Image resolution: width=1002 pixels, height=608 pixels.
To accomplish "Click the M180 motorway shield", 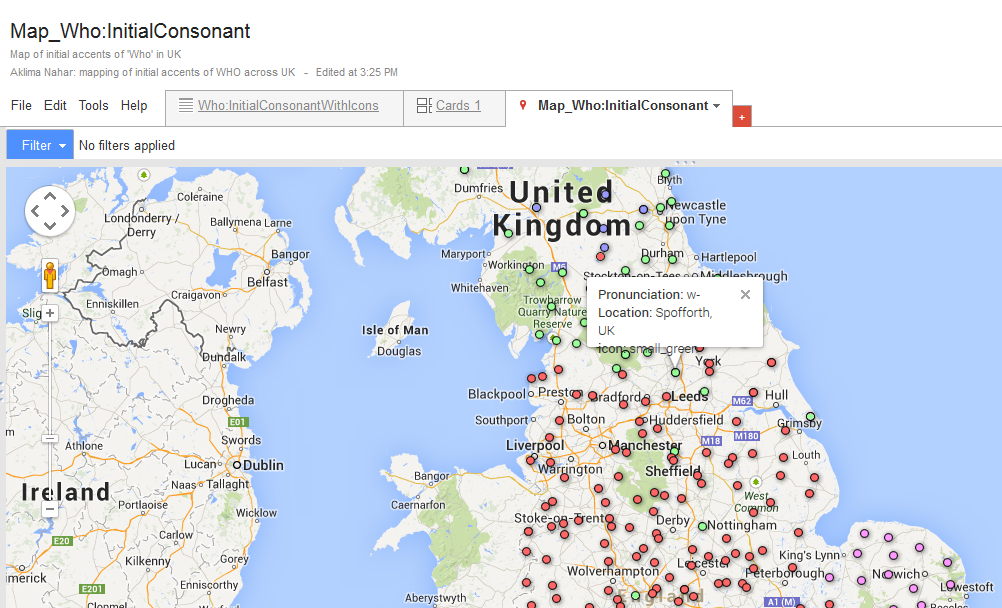I will tap(746, 436).
